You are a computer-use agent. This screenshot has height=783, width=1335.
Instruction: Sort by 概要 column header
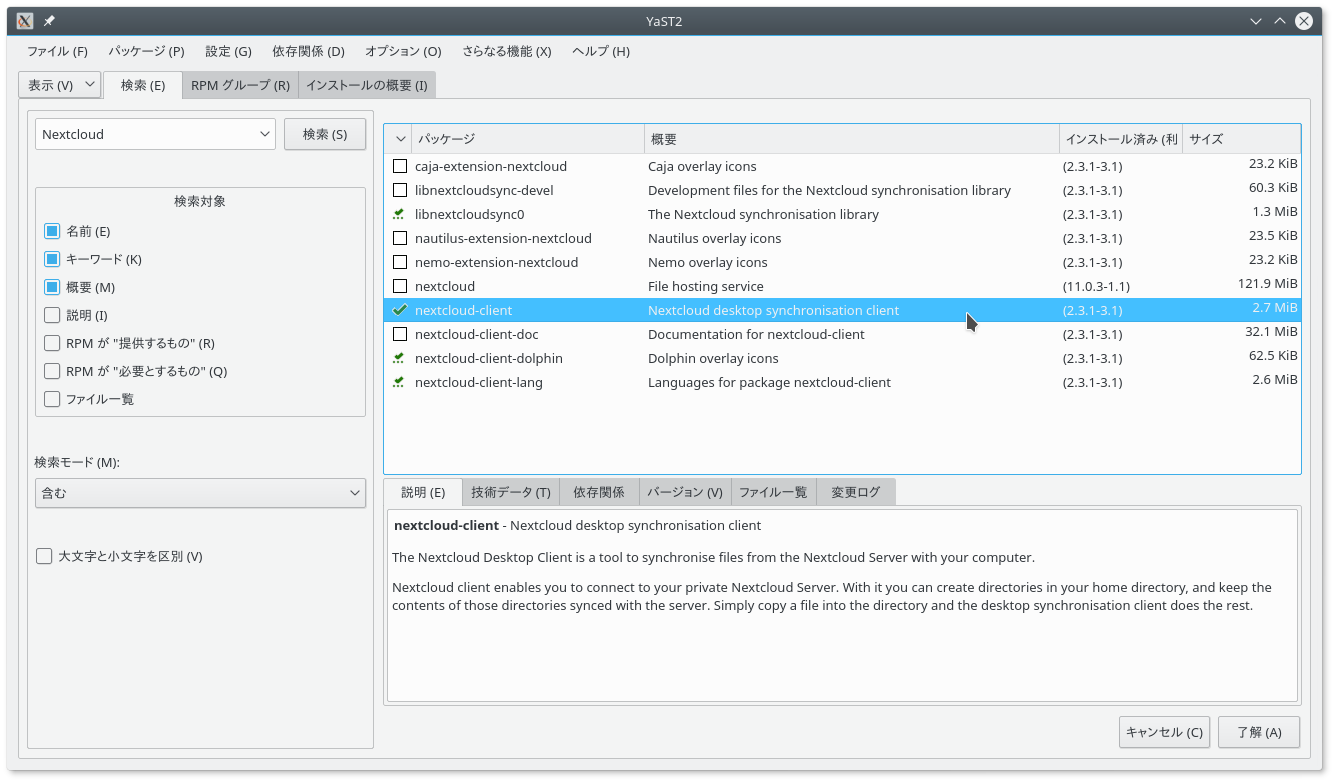point(852,139)
